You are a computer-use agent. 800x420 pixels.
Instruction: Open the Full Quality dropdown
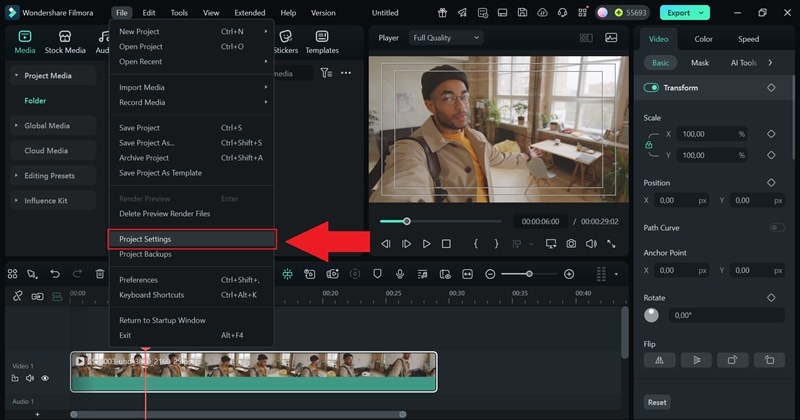(x=445, y=38)
